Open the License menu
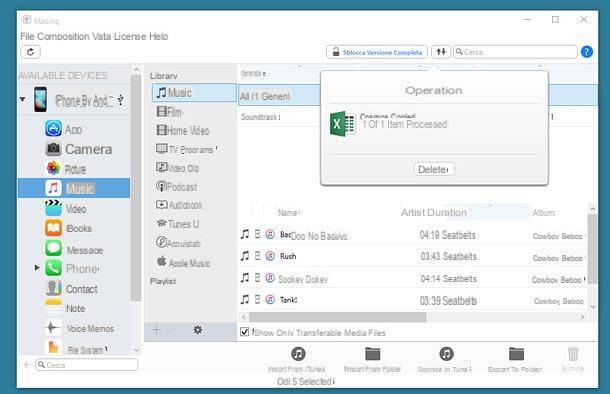The height and width of the screenshot is (394, 610). 130,37
